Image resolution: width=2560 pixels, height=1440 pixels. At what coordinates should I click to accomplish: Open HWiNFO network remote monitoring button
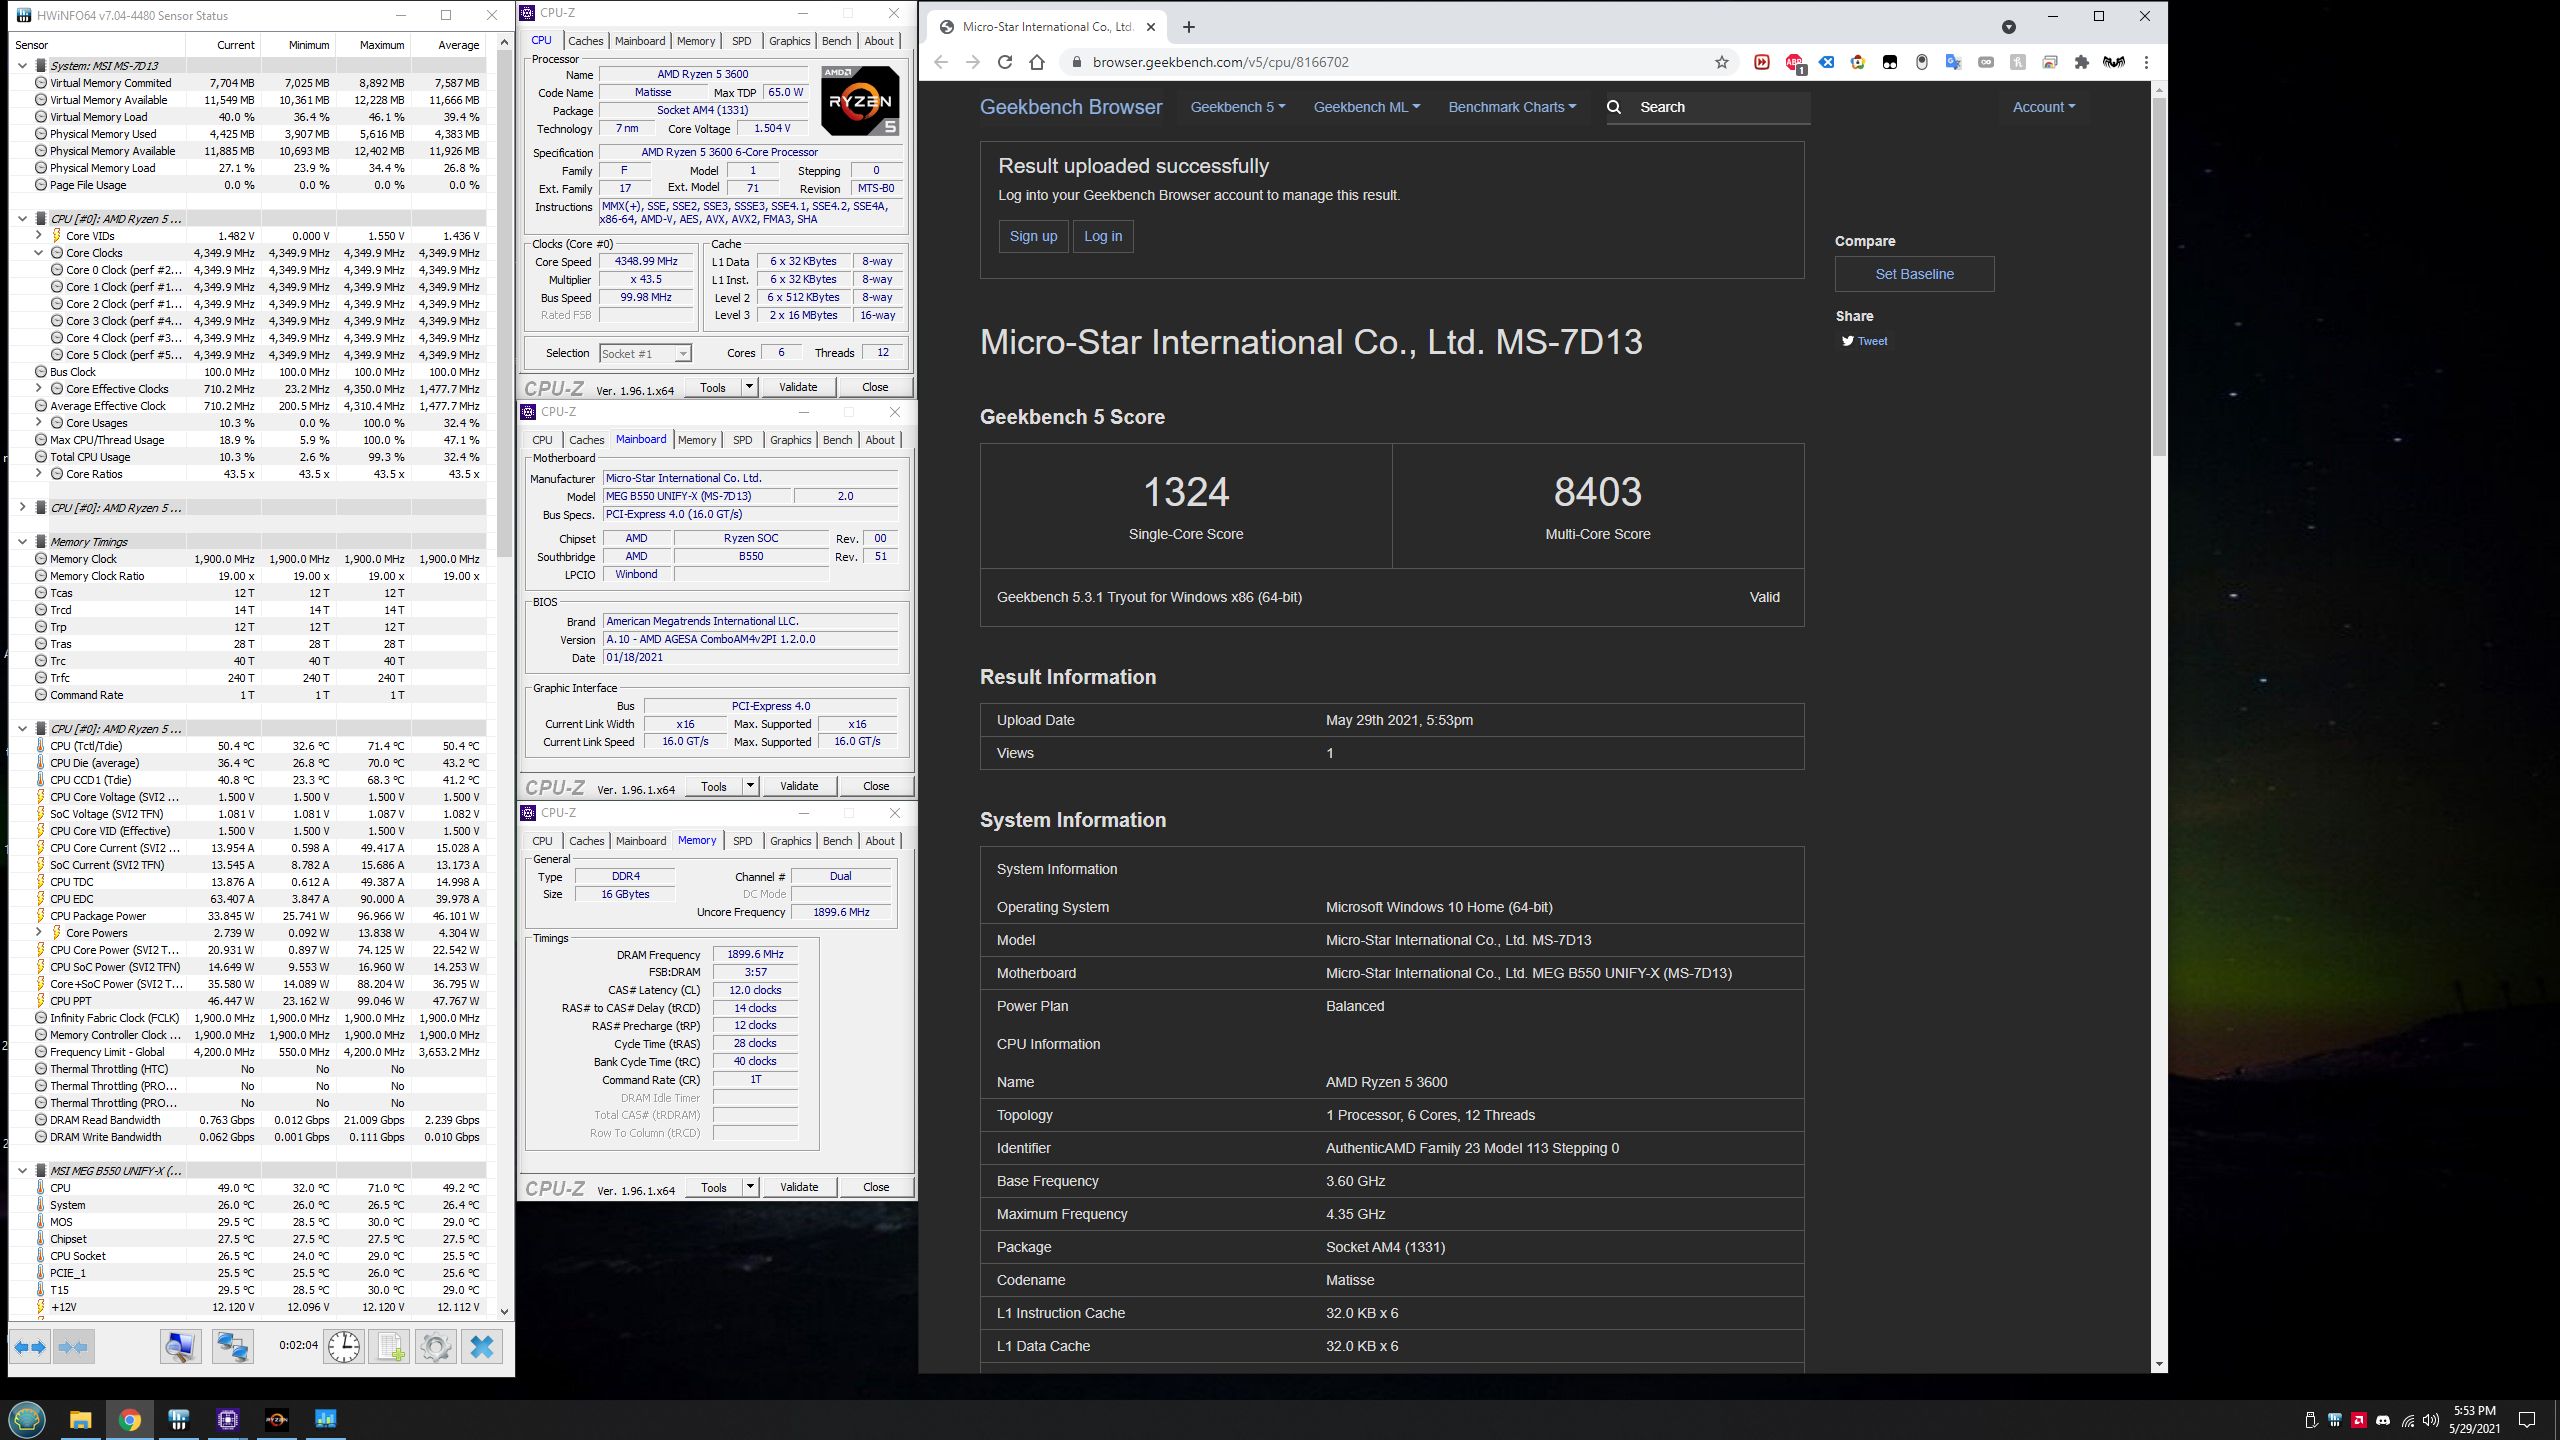coord(233,1347)
